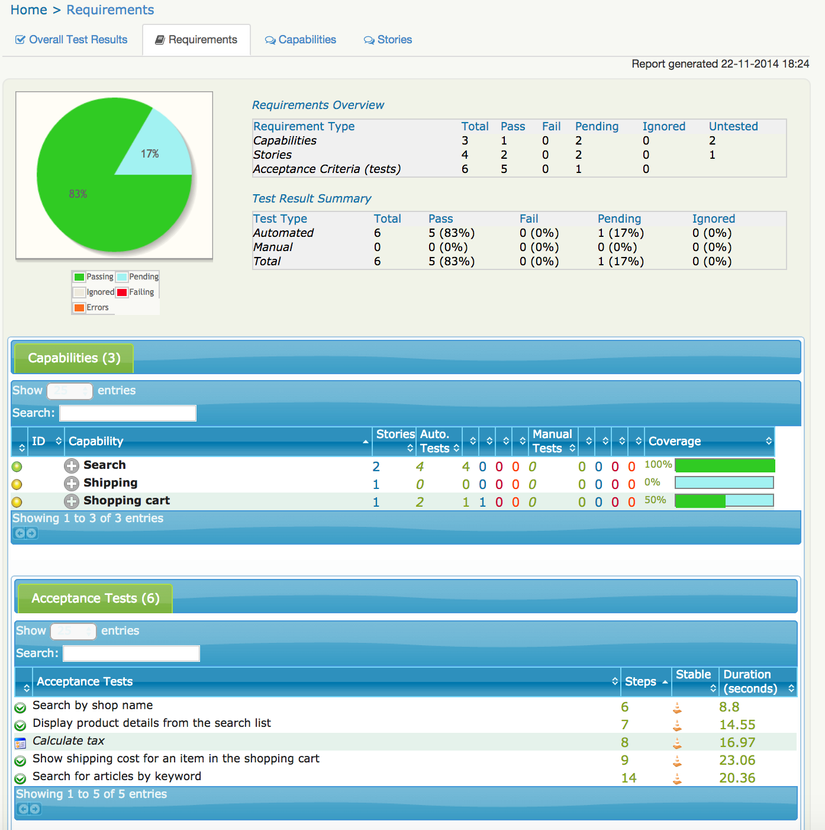Open the Overall Test Results tab

click(x=71, y=40)
